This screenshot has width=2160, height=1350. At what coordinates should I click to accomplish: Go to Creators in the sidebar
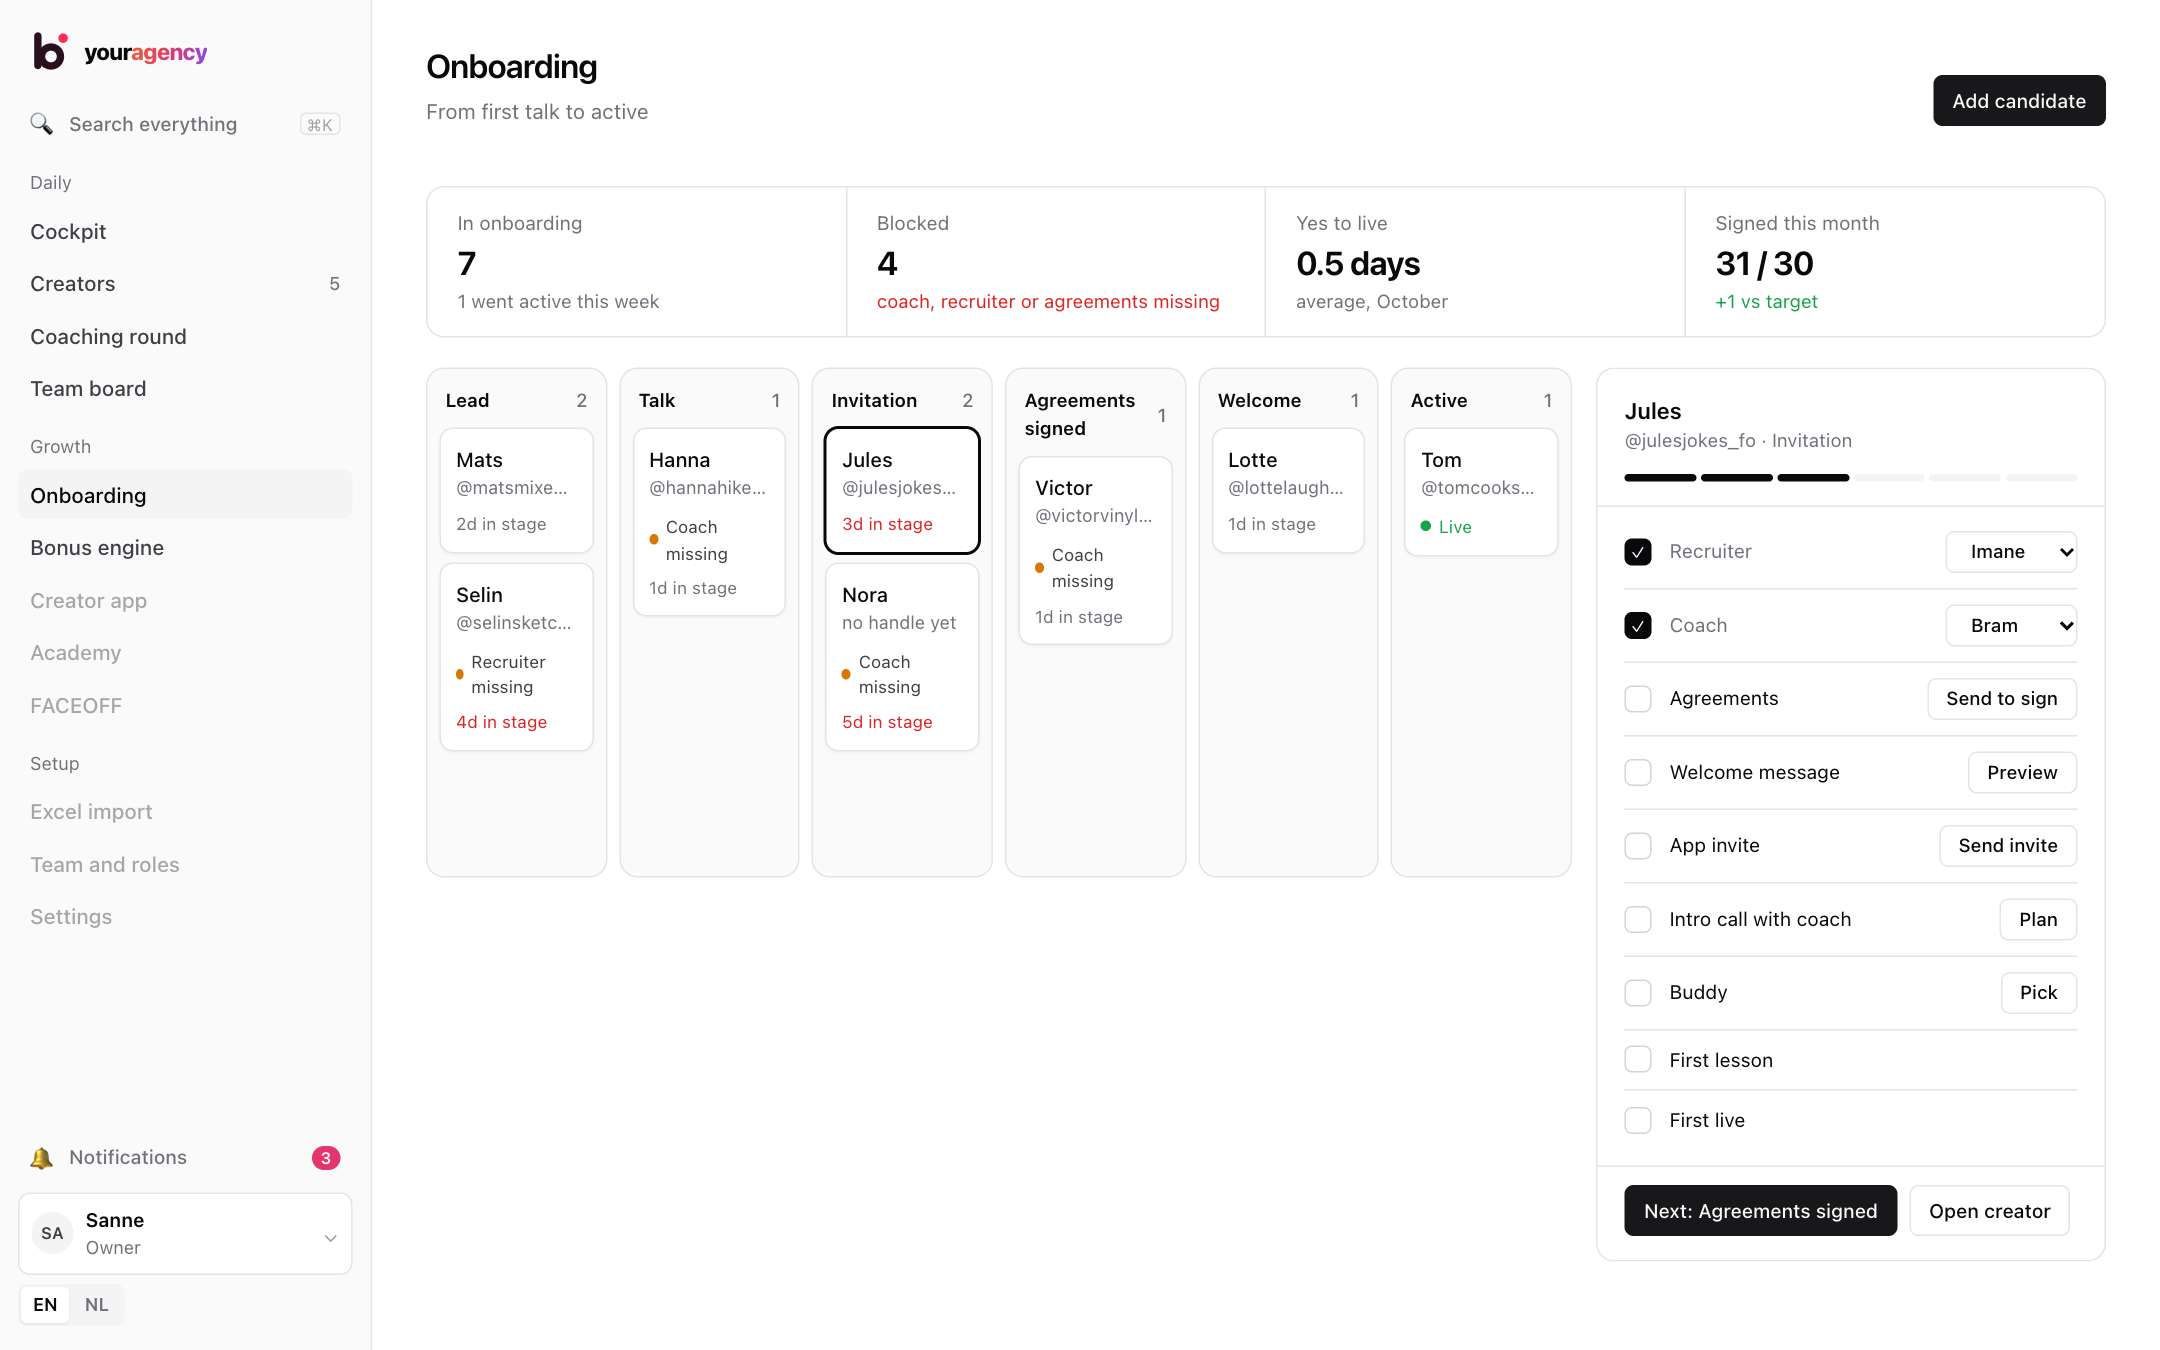(185, 284)
